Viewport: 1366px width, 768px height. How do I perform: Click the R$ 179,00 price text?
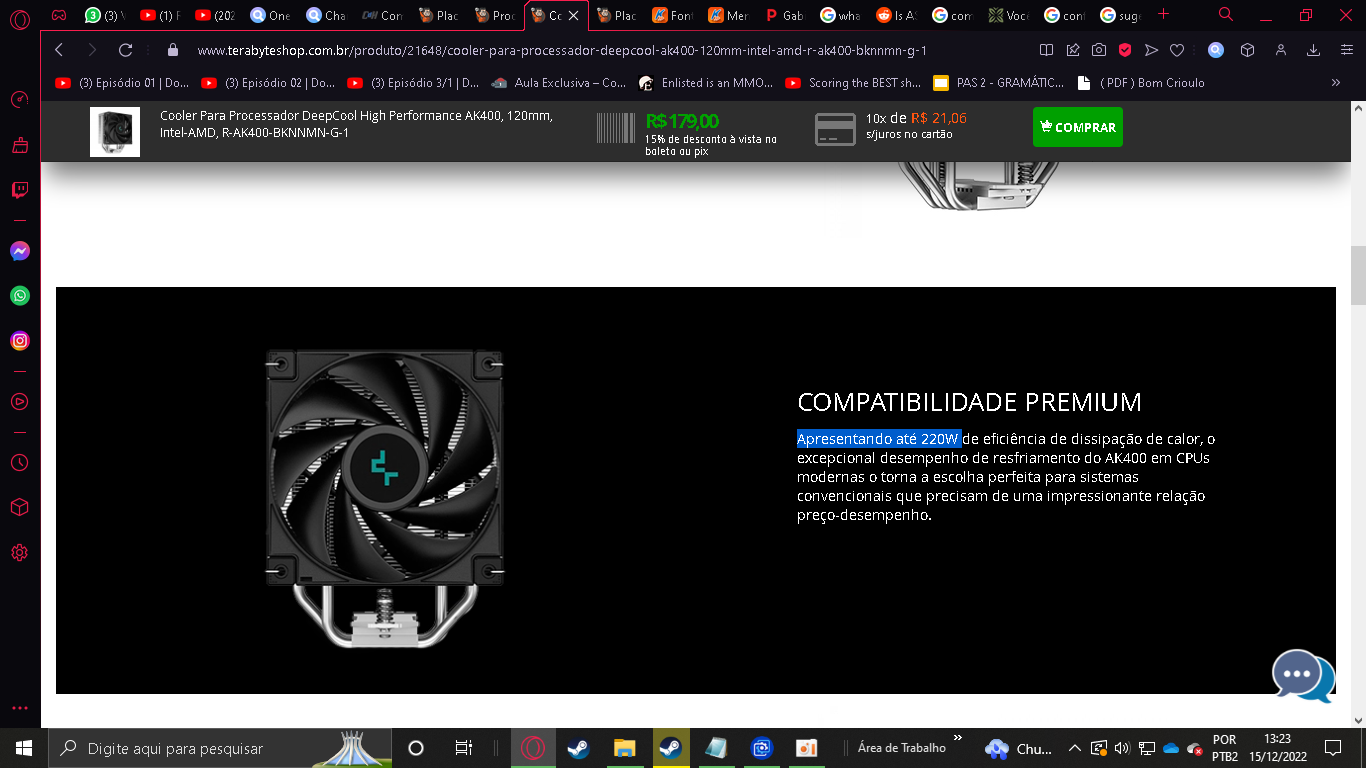pyautogui.click(x=682, y=121)
